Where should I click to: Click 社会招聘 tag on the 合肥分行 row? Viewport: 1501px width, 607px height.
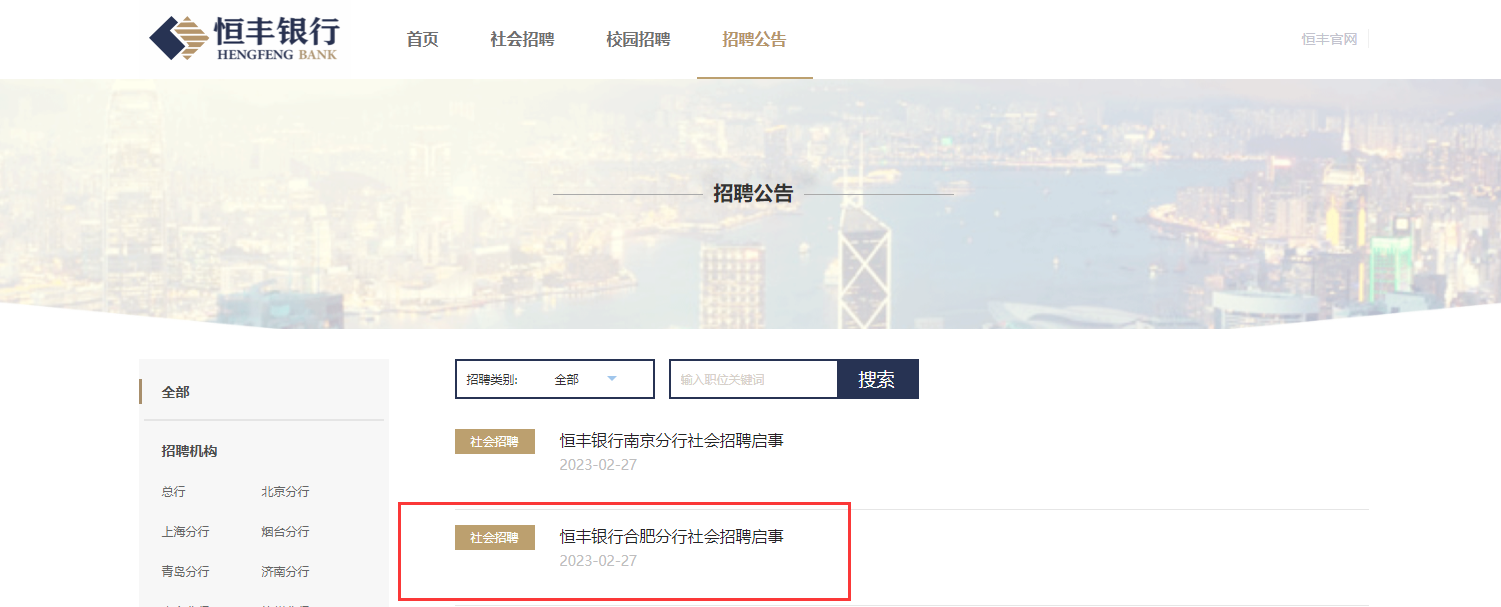pyautogui.click(x=495, y=537)
